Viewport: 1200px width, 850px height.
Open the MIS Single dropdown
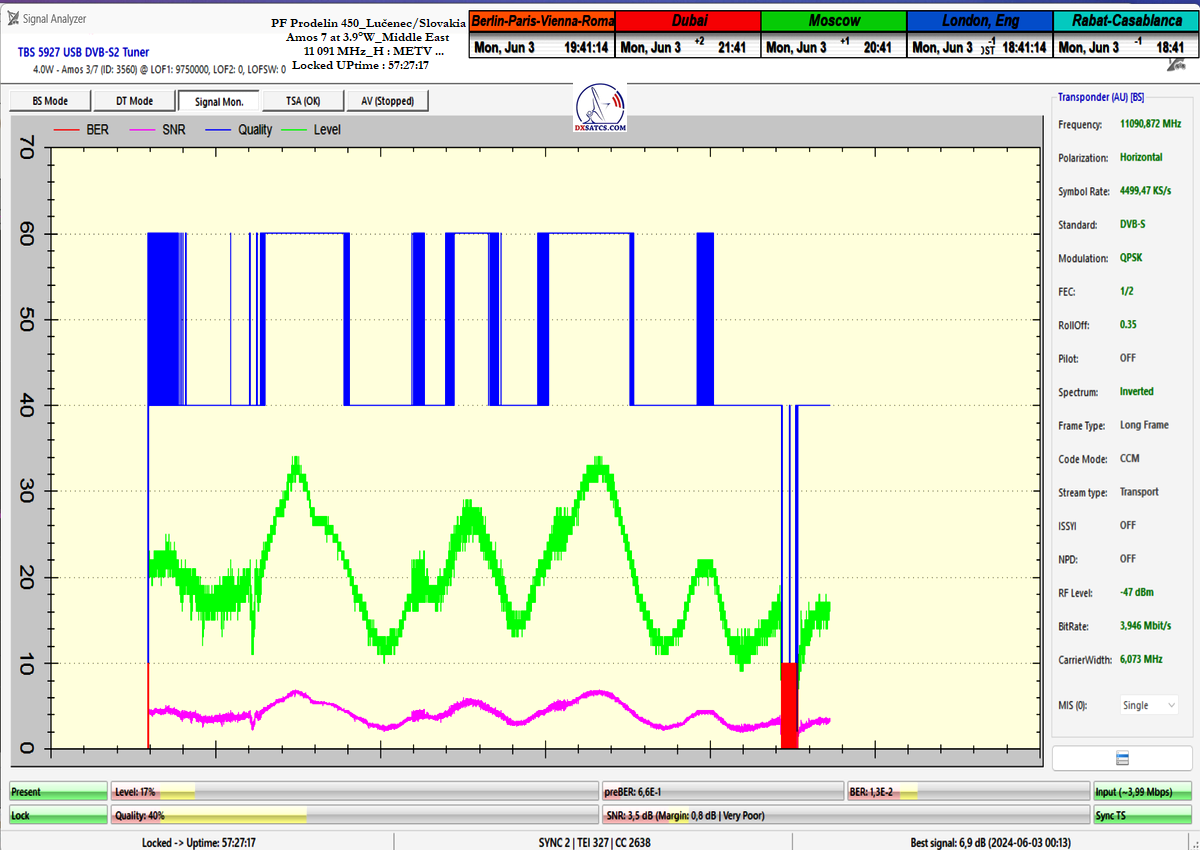pos(1148,705)
